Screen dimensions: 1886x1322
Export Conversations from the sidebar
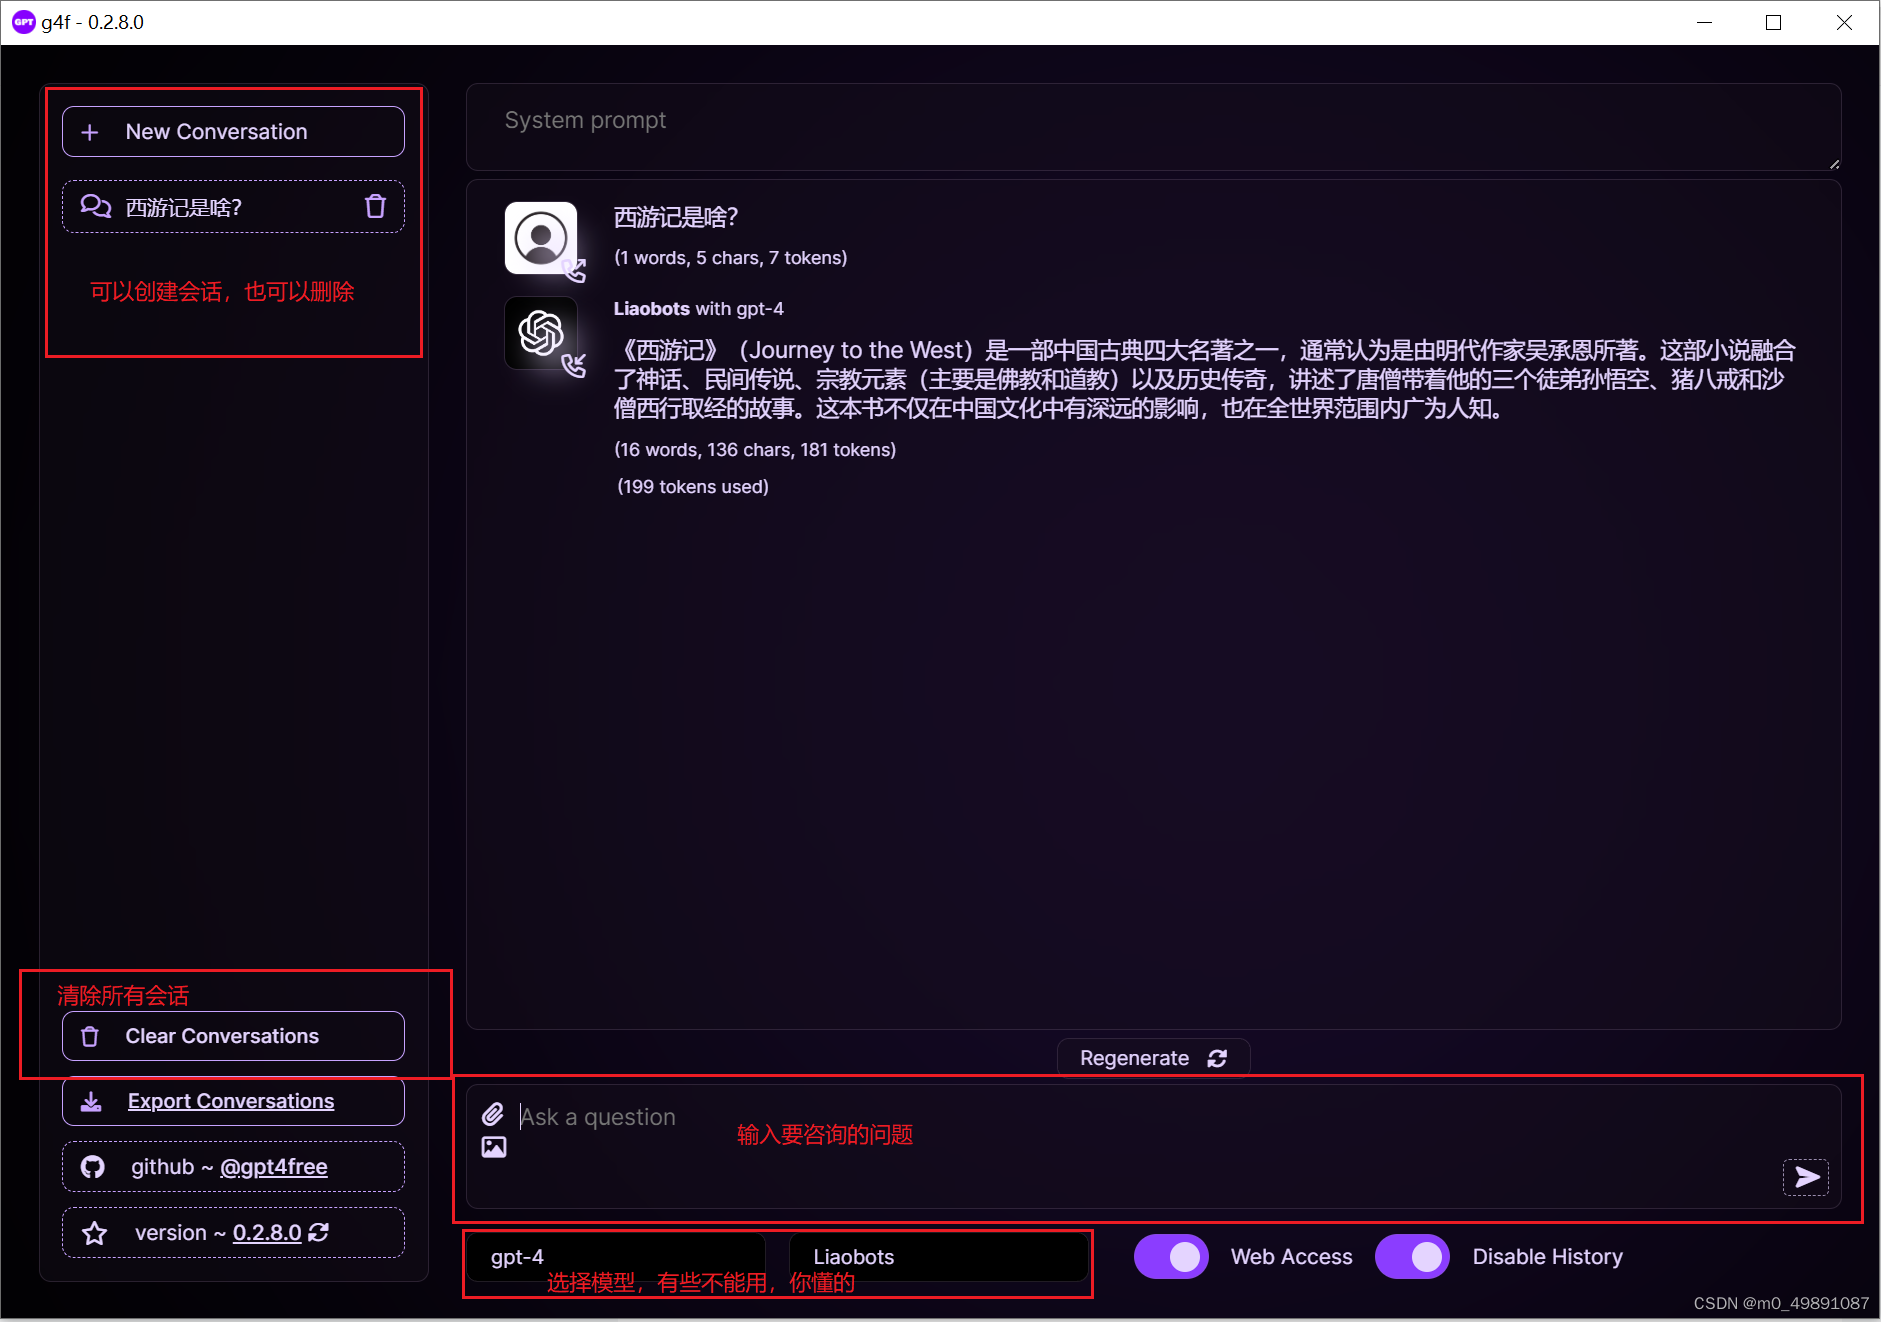click(232, 1100)
